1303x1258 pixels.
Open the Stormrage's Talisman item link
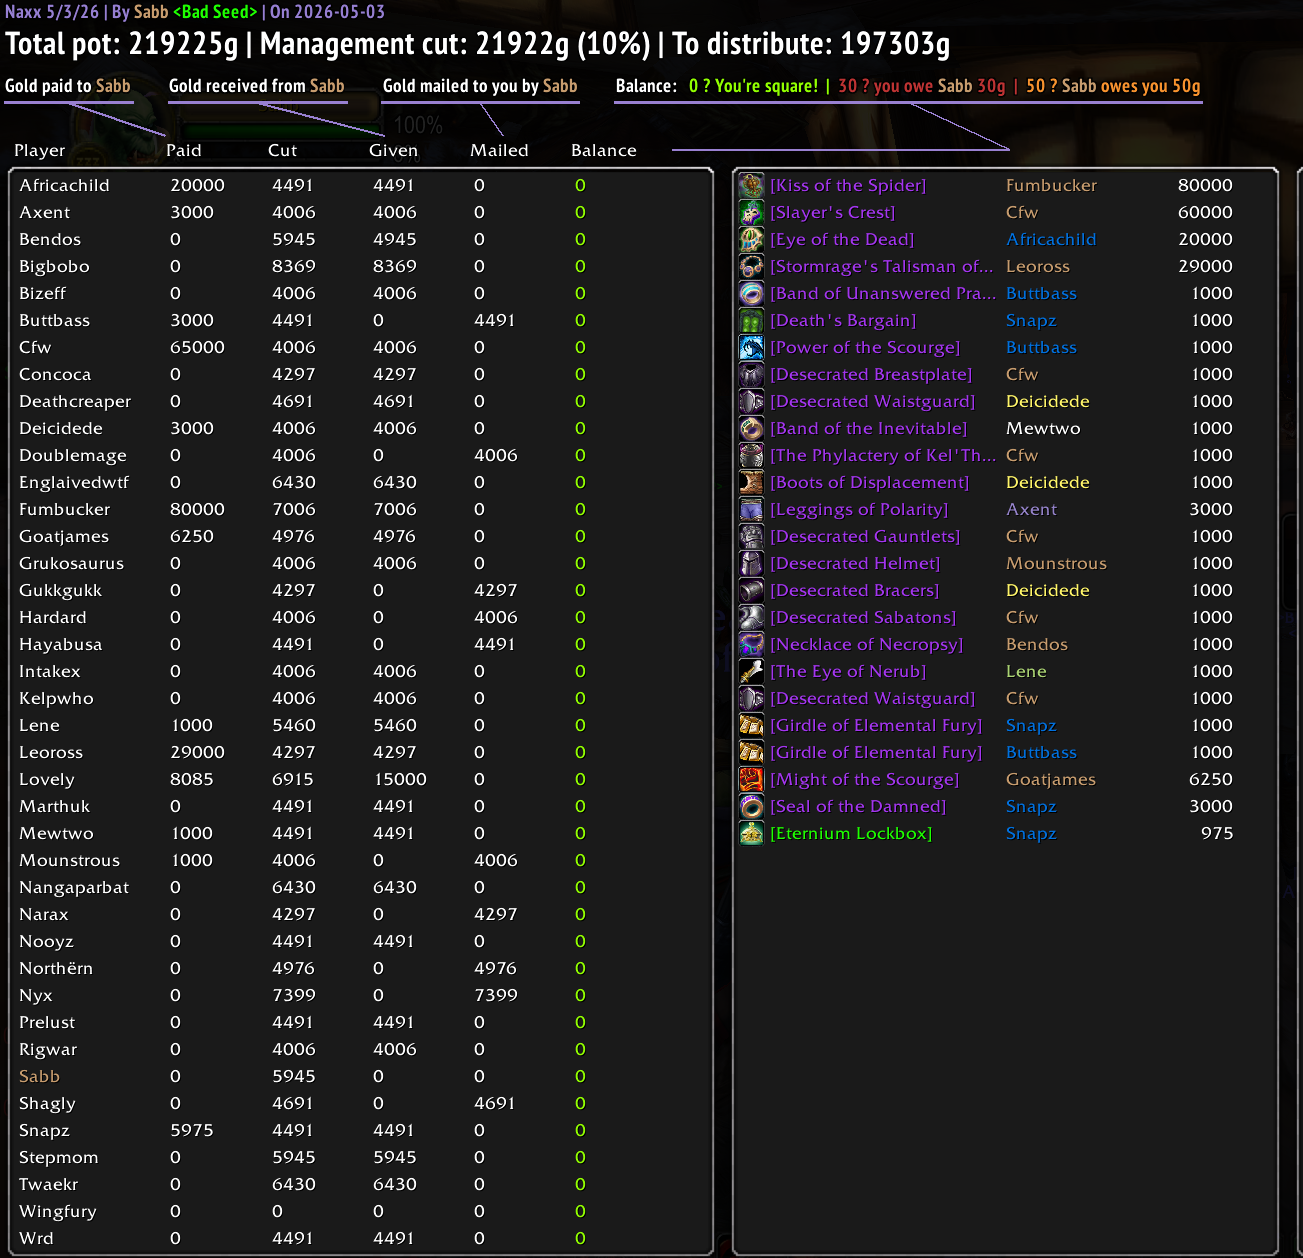point(881,266)
